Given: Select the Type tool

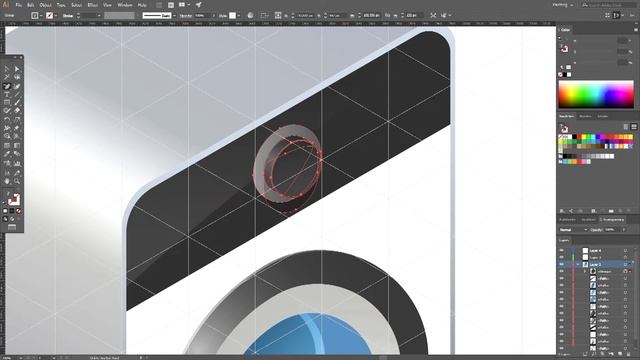Looking at the screenshot, I should (x=7, y=94).
